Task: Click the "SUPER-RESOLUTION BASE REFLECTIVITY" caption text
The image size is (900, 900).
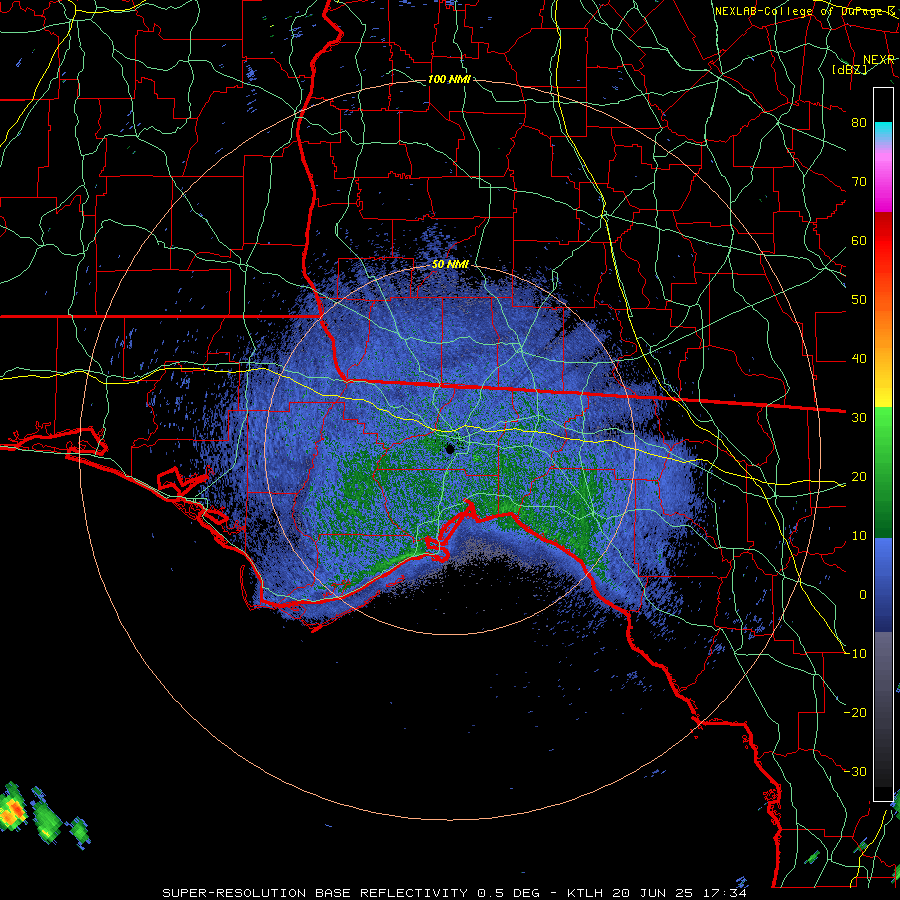Action: click(x=315, y=893)
